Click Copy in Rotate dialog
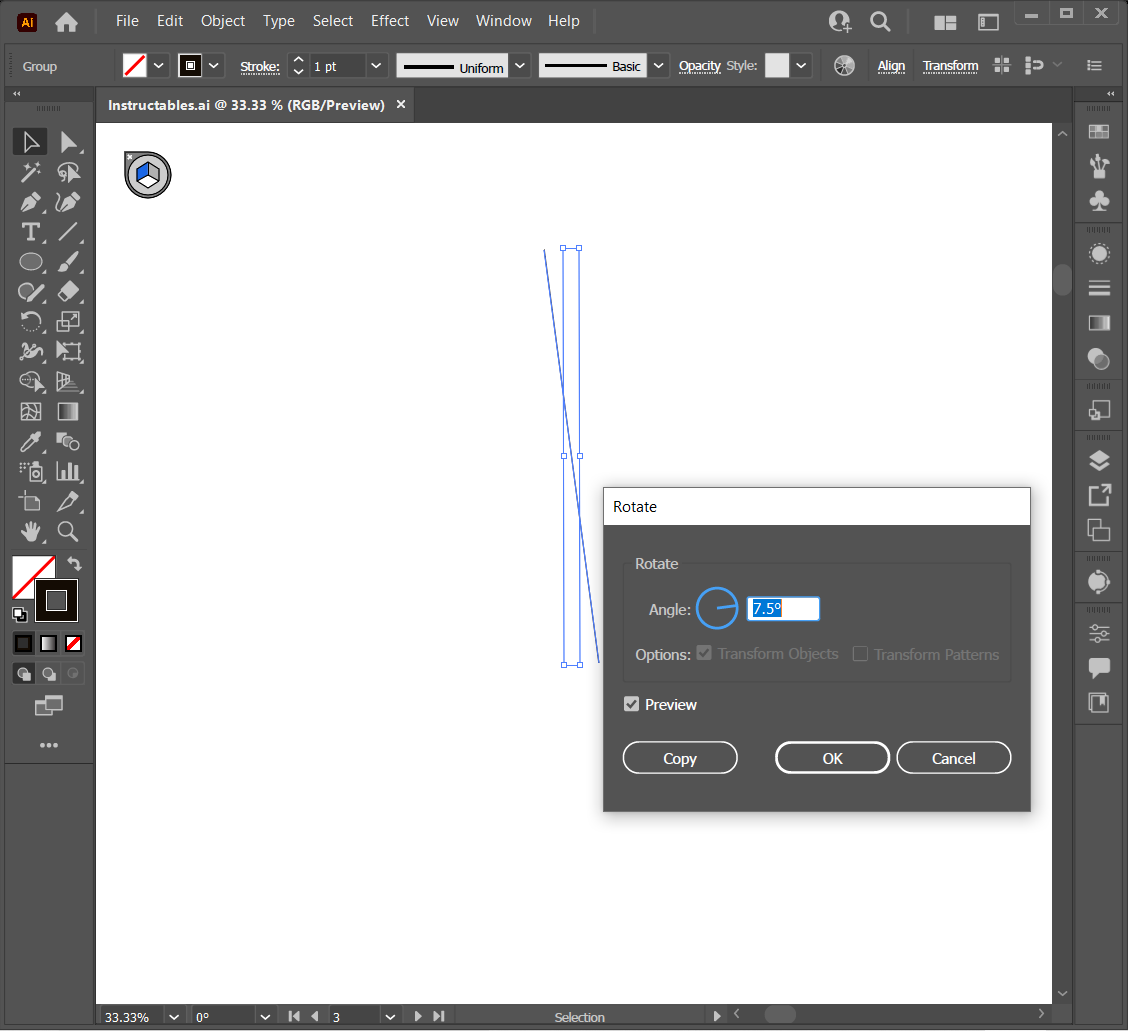This screenshot has height=1031, width=1128. (680, 758)
